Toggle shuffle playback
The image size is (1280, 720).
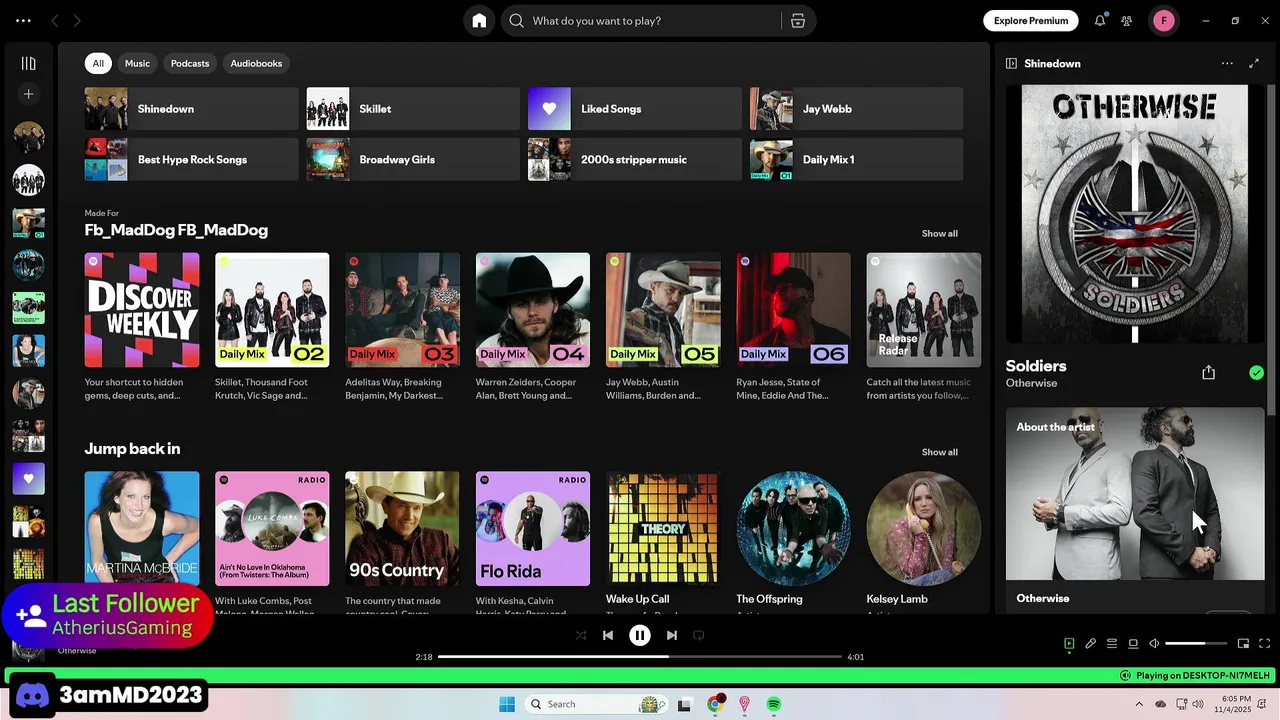(581, 635)
